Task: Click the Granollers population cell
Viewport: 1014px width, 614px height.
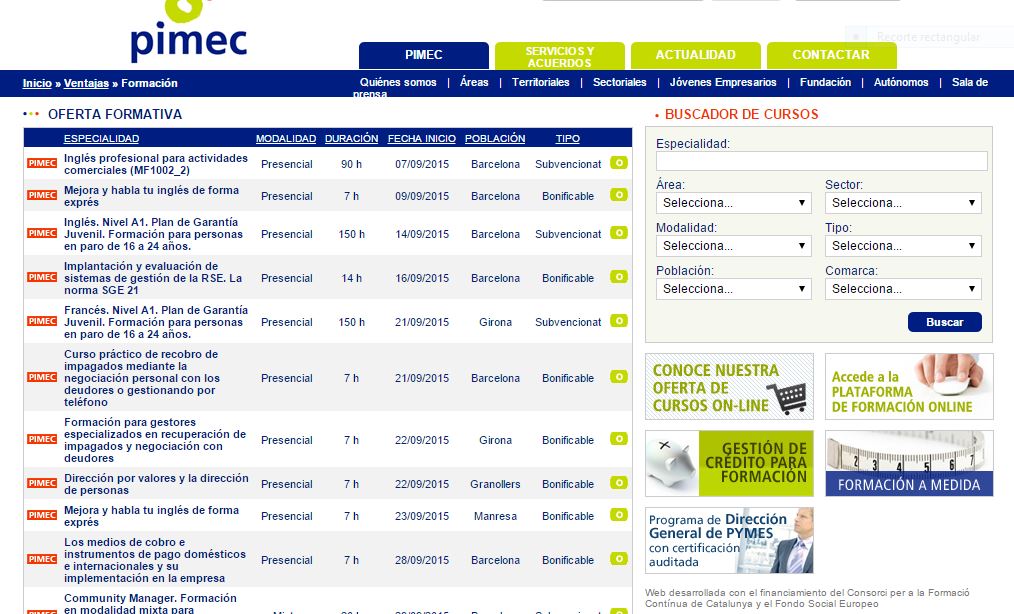Action: point(495,484)
